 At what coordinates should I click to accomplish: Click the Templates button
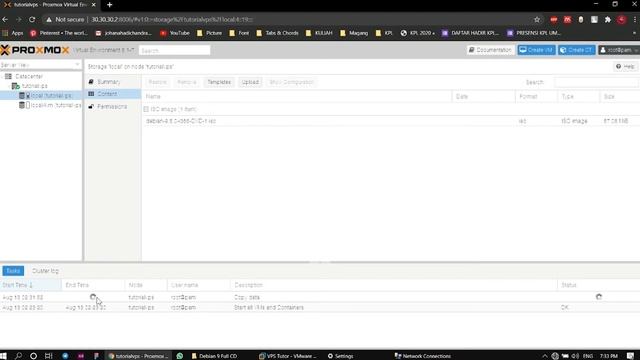click(x=219, y=82)
